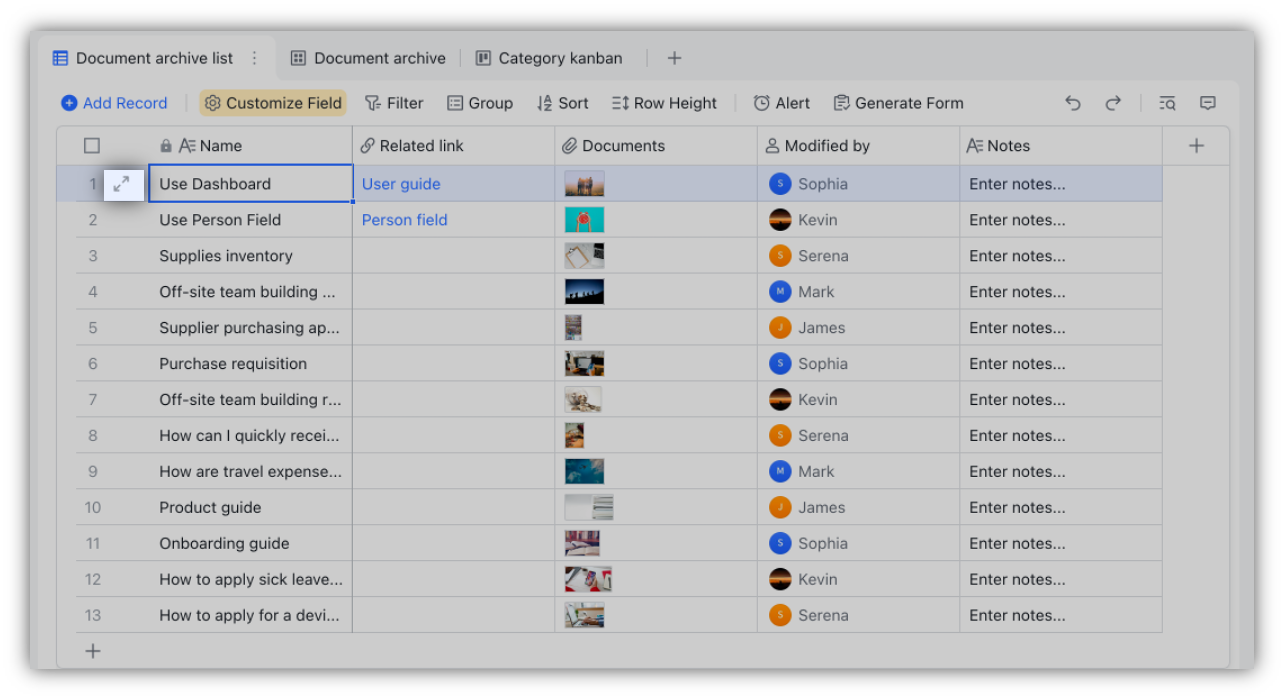The image size is (1284, 700).
Task: Open the Generate Form tool
Action: pos(897,102)
